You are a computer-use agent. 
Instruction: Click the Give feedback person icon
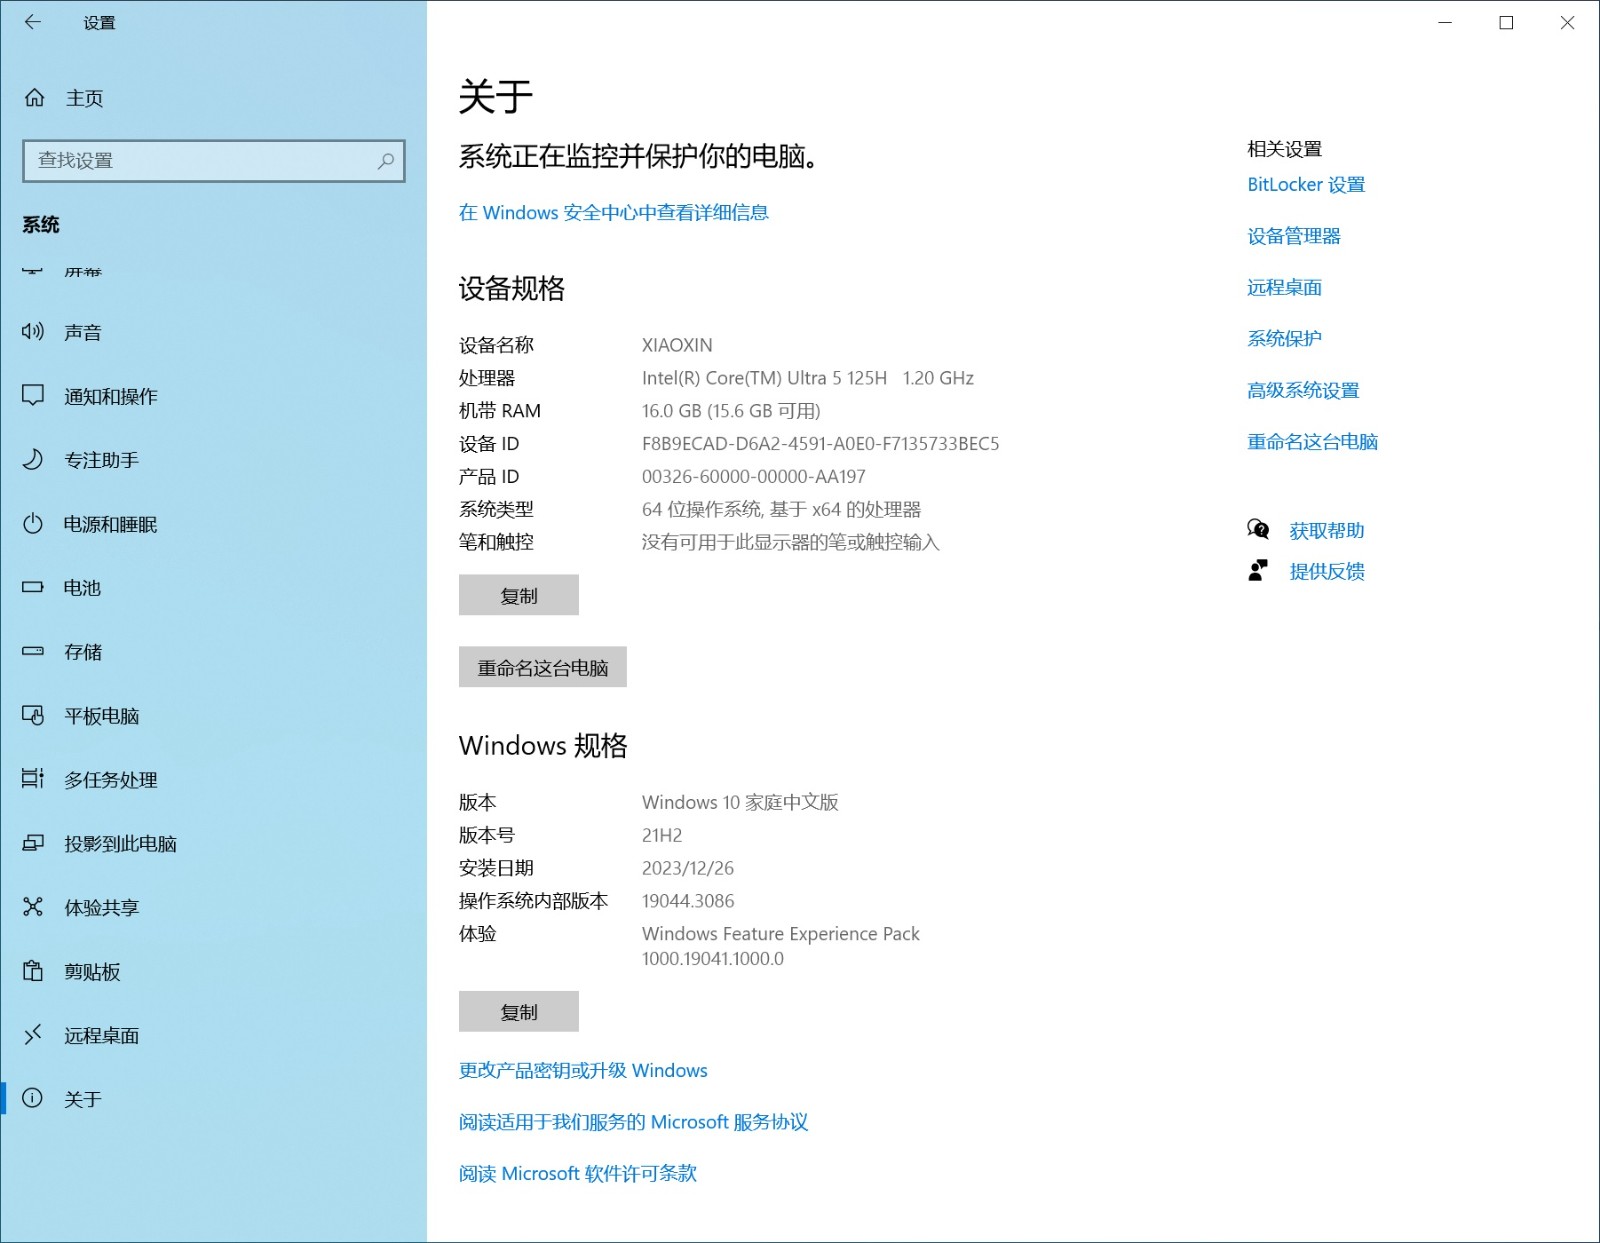pyautogui.click(x=1258, y=571)
